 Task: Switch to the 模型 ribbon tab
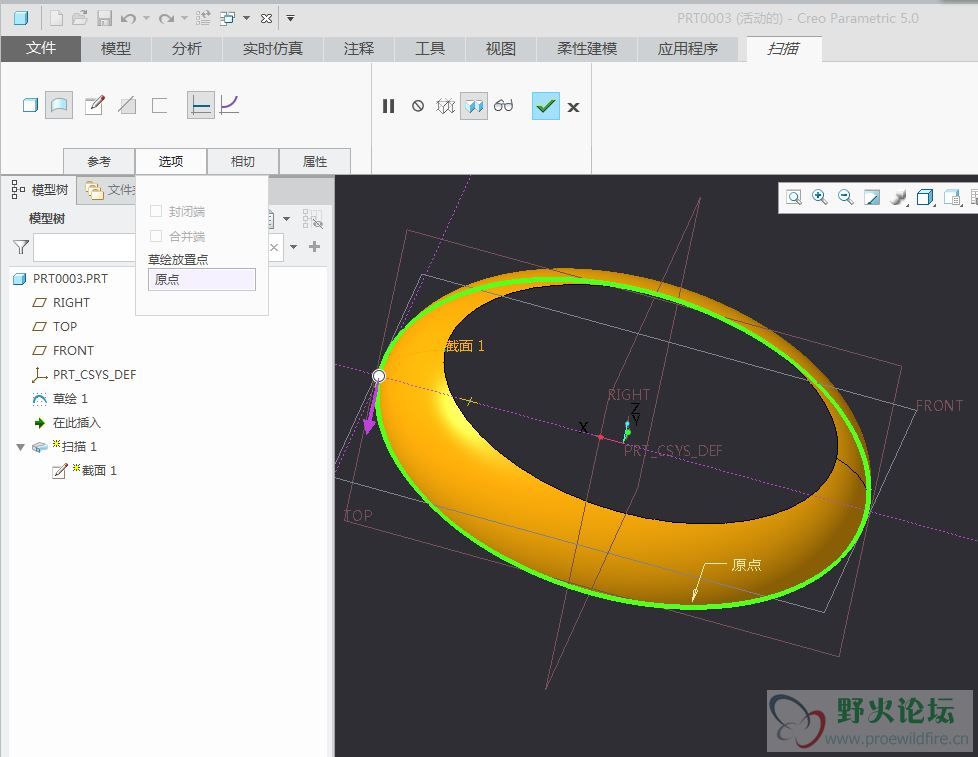click(x=116, y=49)
